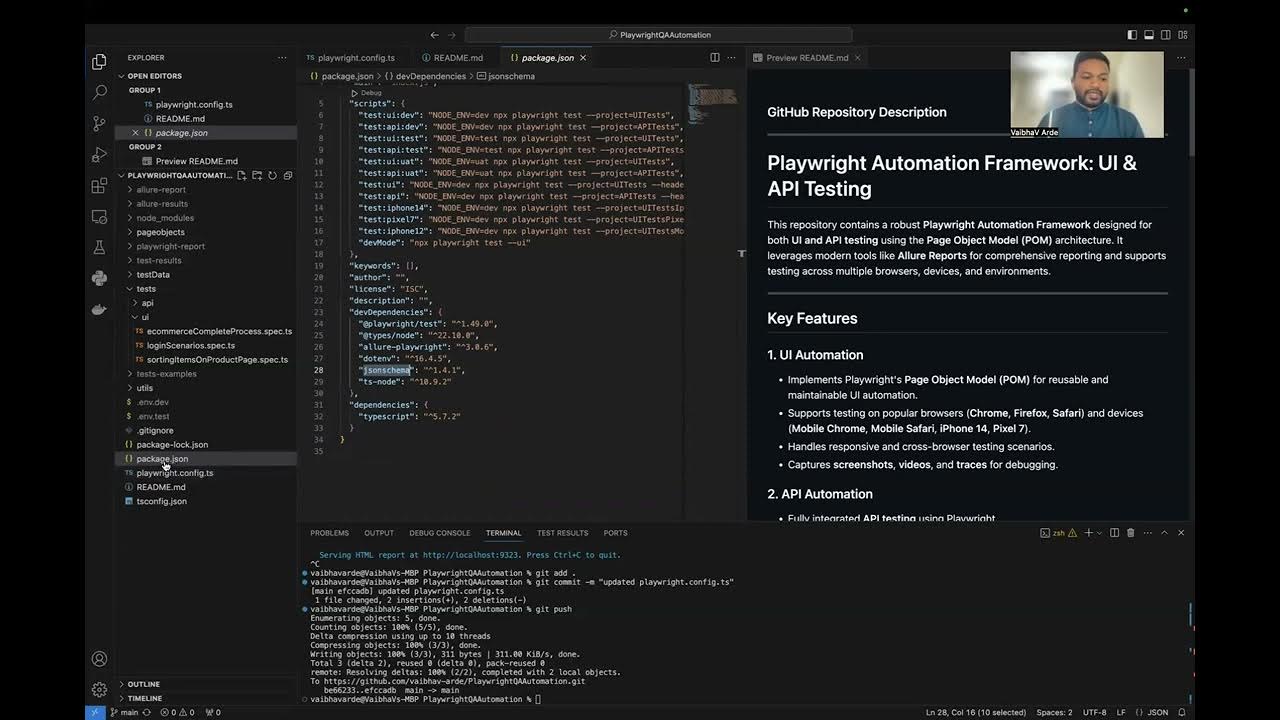Image resolution: width=1280 pixels, height=720 pixels.
Task: Change the JSON language mode in status bar
Action: click(1157, 713)
